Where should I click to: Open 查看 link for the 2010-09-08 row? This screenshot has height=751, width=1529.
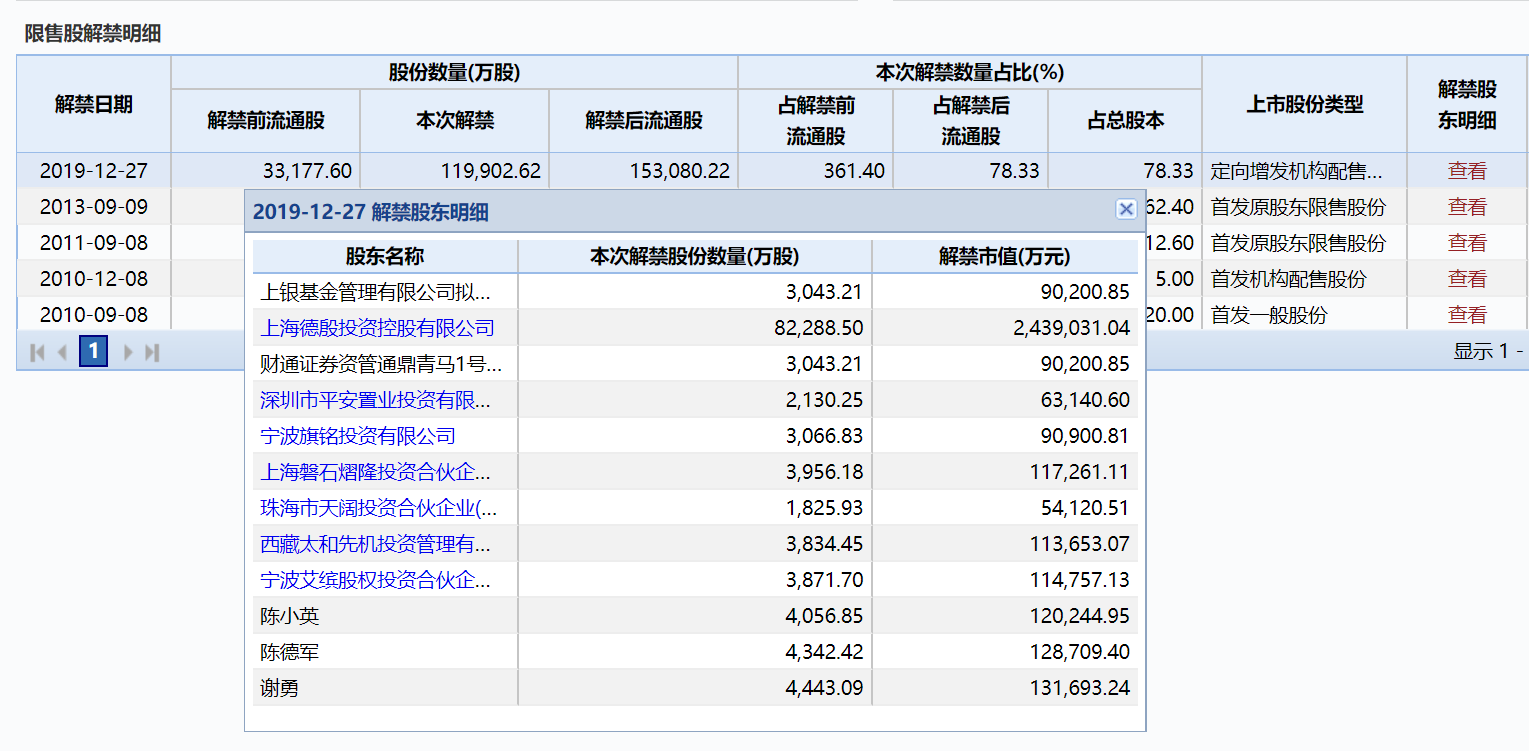1467,315
